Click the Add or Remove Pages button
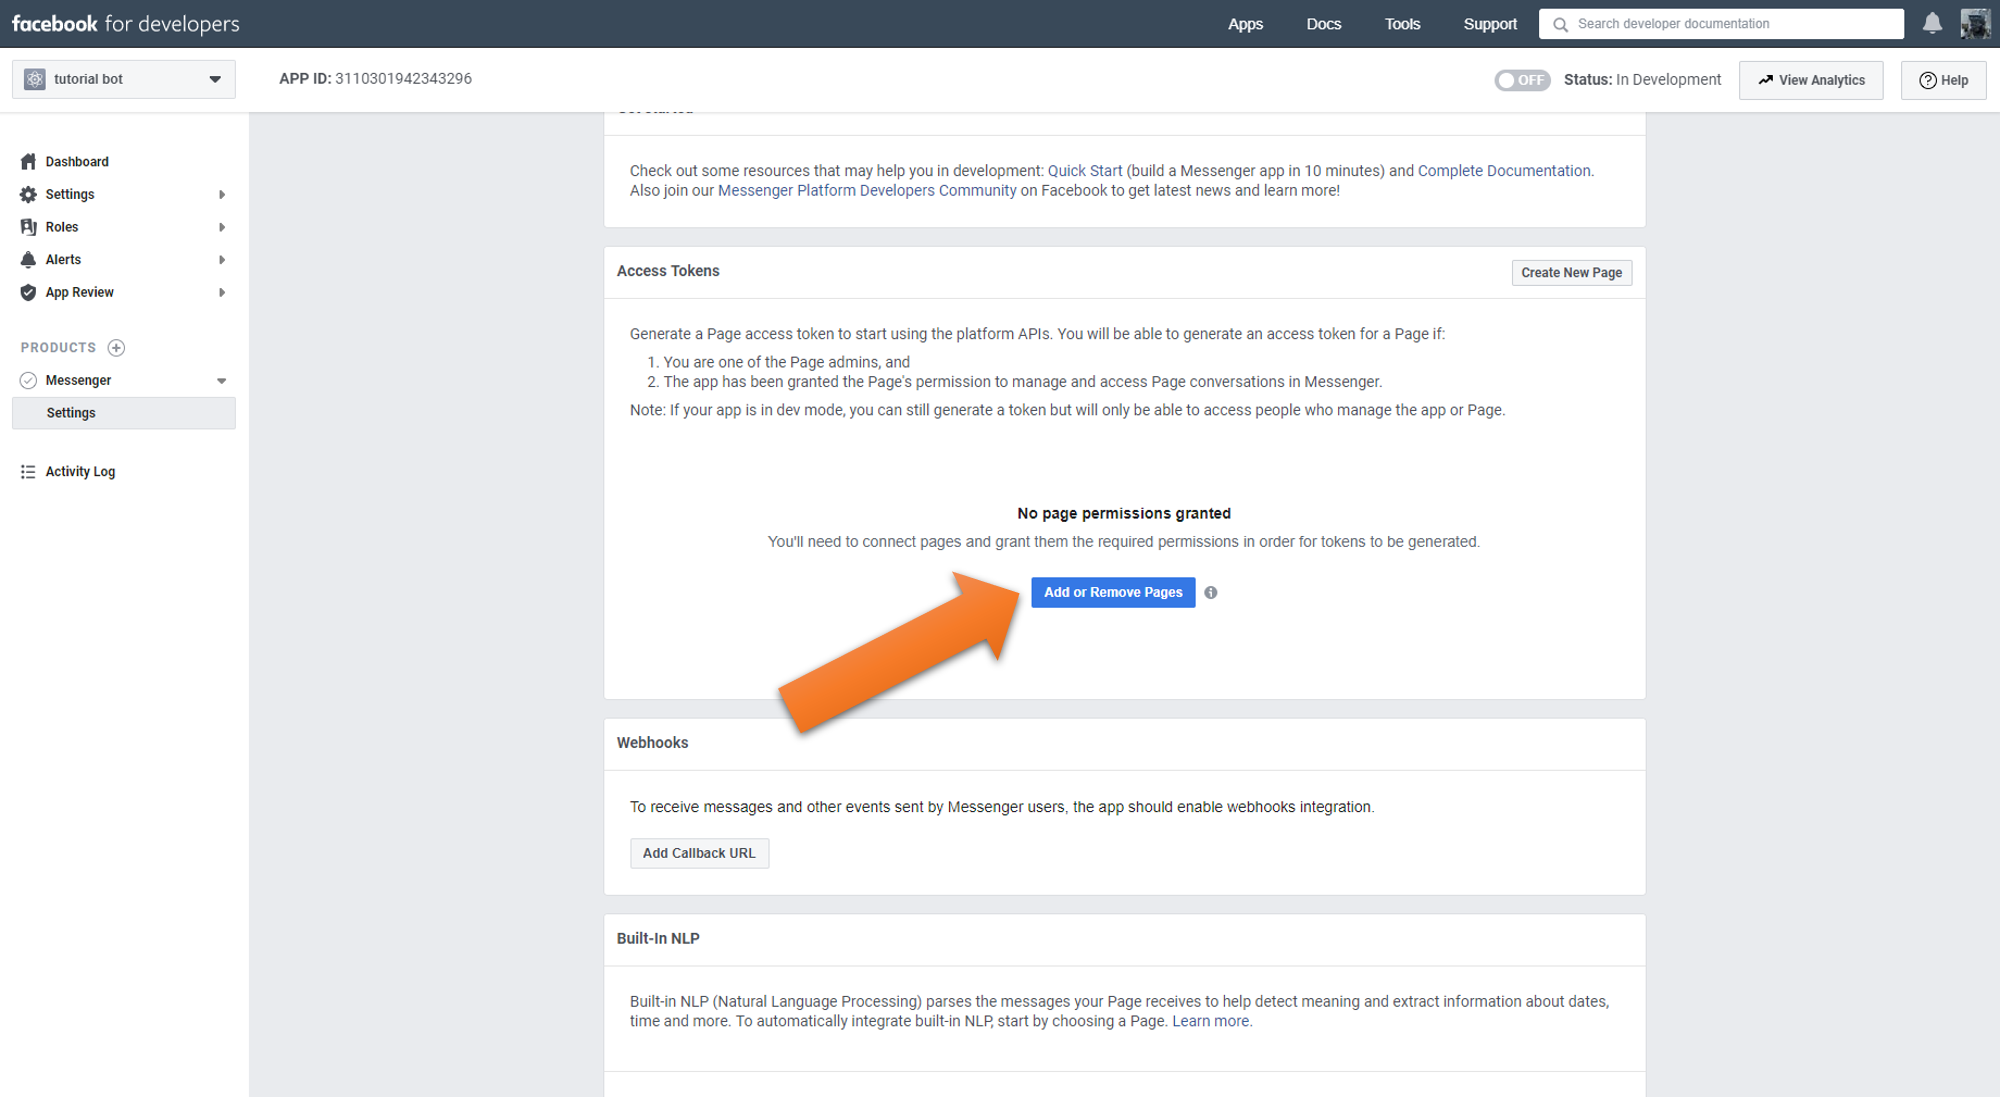 point(1113,592)
